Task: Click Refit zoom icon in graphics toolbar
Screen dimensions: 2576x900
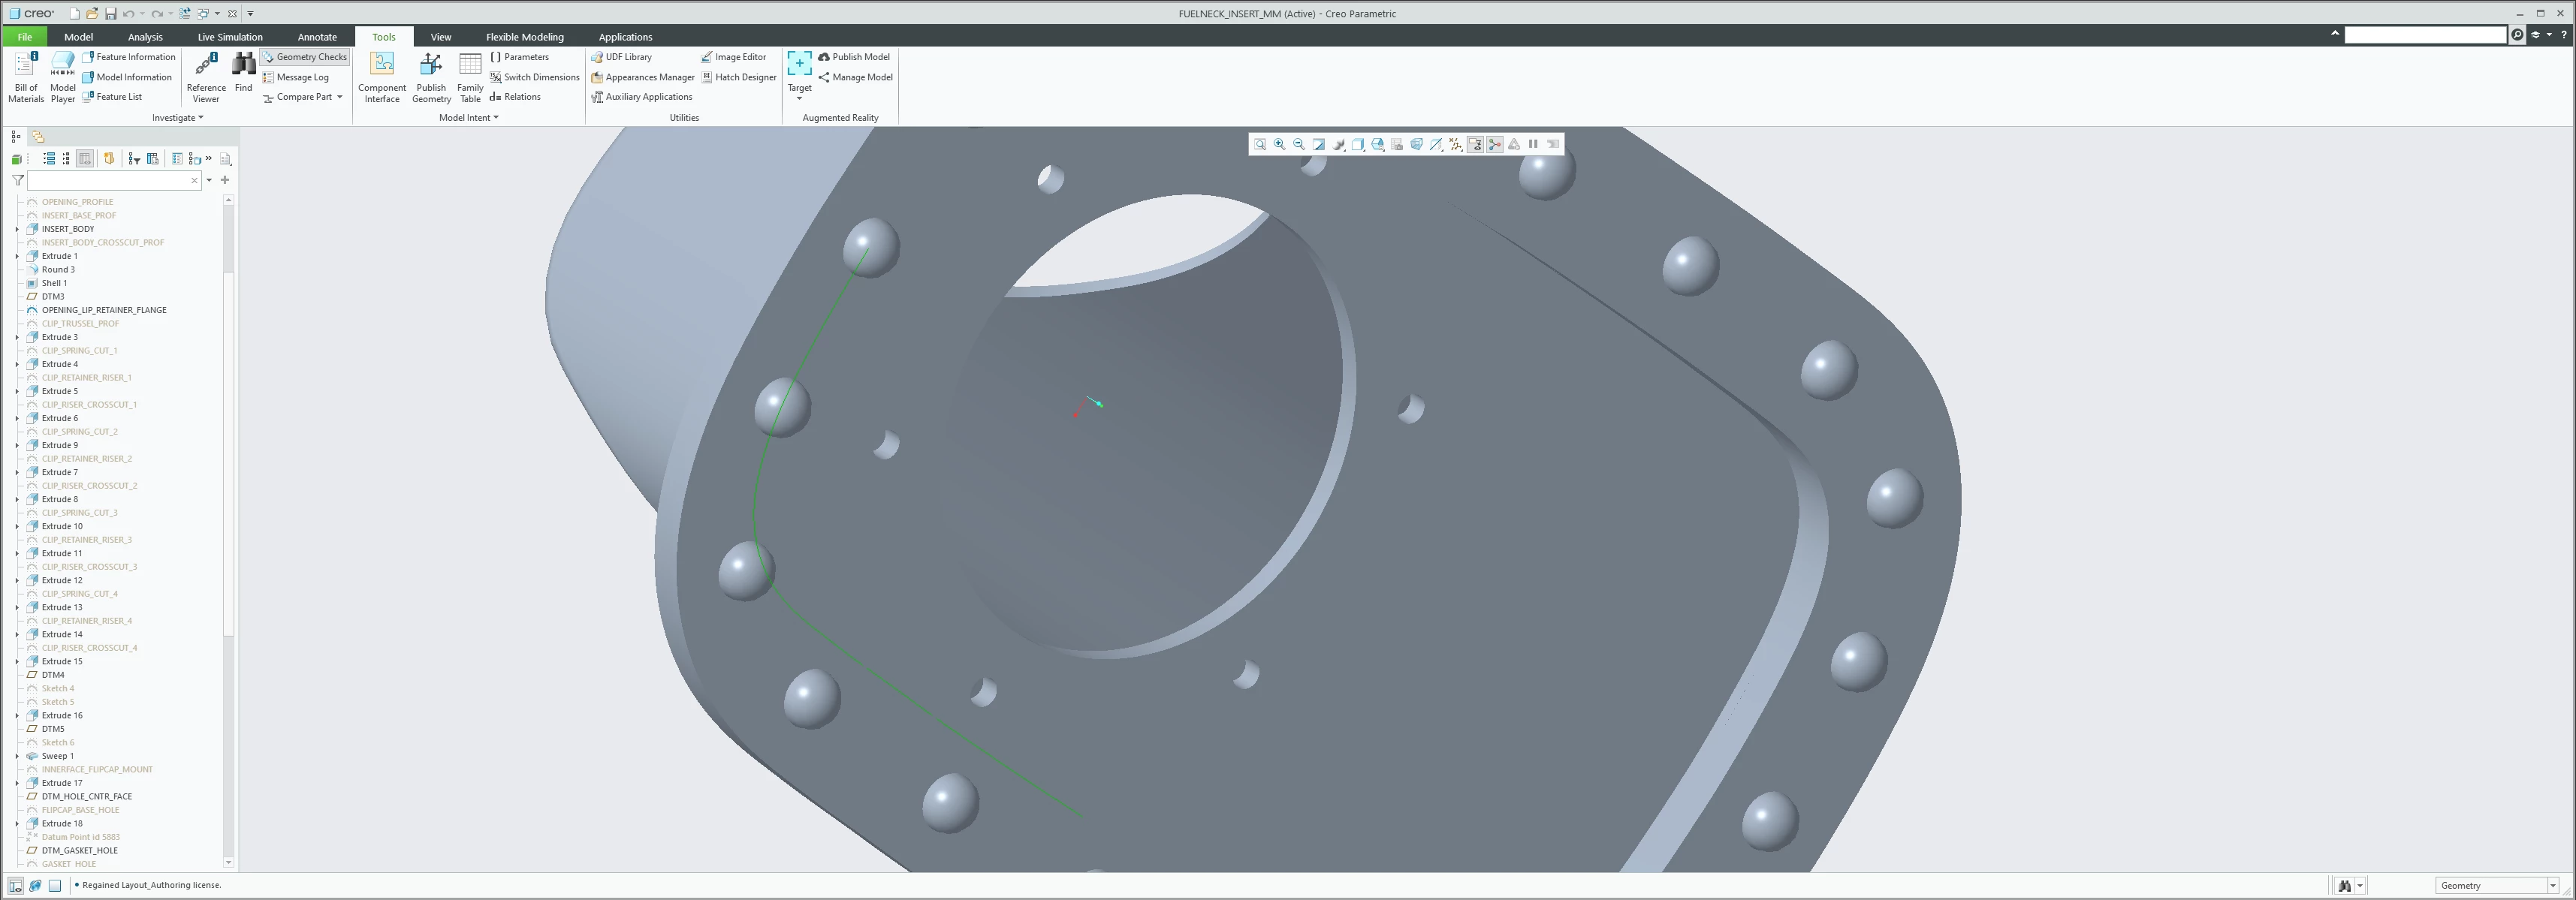Action: [1260, 145]
